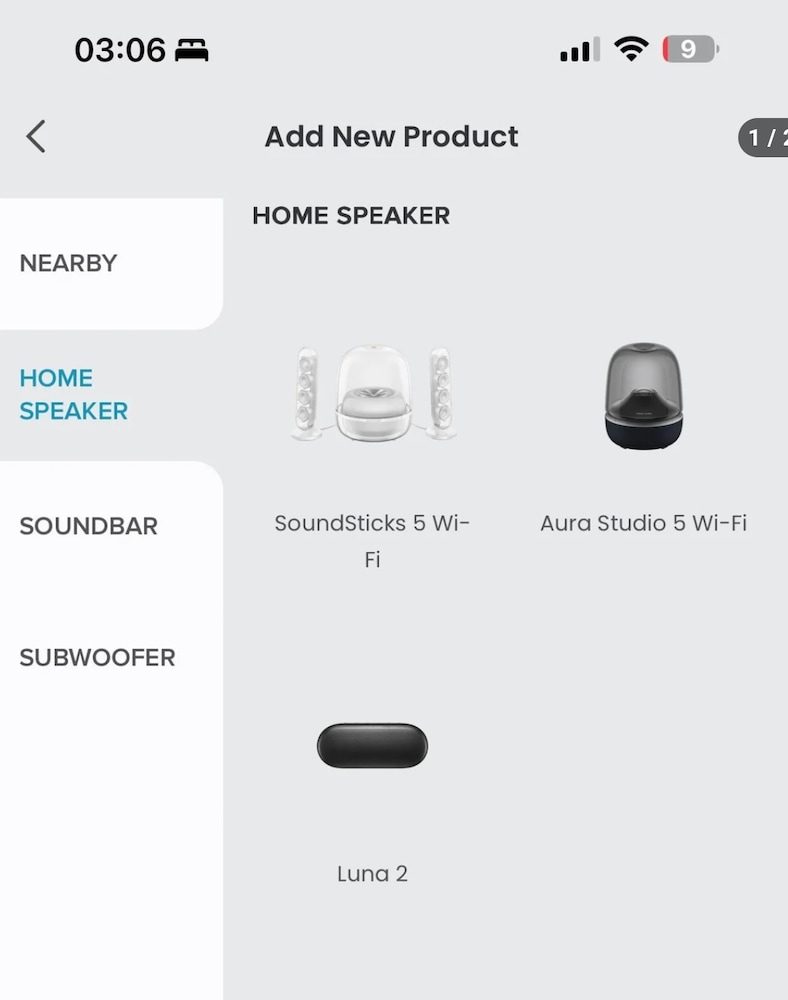Tap the HOME SPEAKER section heading
This screenshot has width=788, height=1000.
(351, 215)
